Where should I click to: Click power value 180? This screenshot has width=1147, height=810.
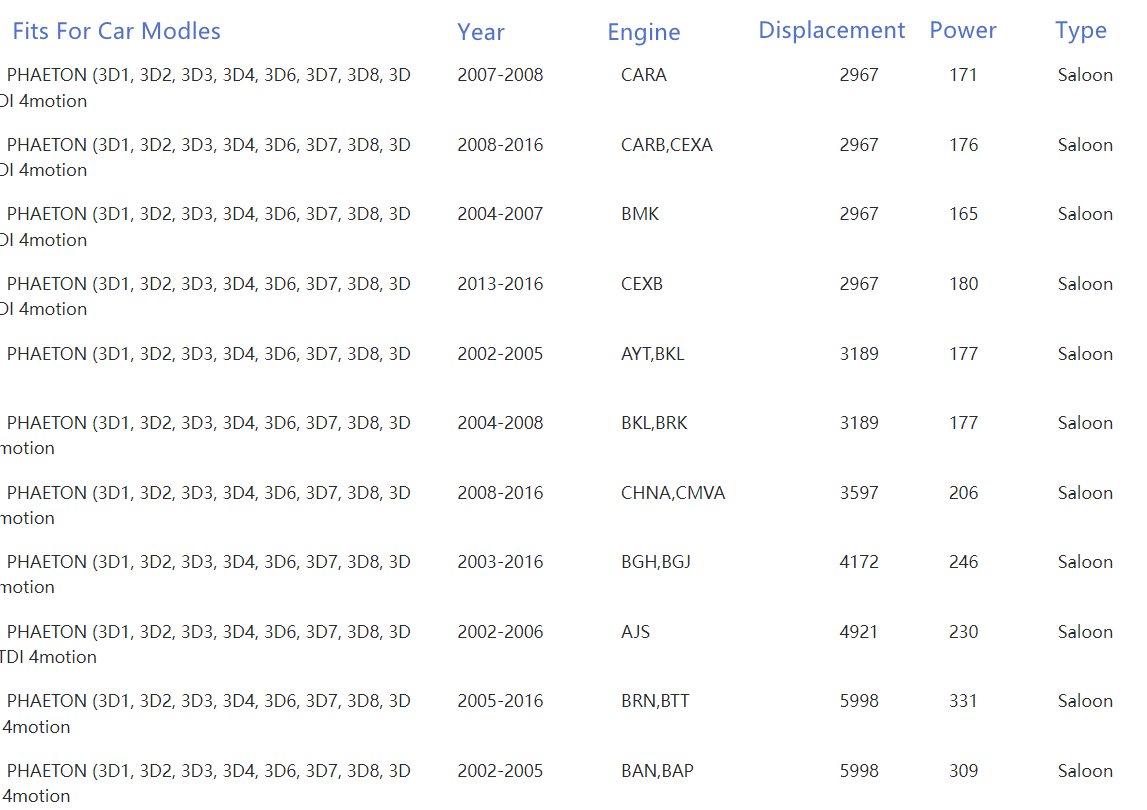click(963, 284)
